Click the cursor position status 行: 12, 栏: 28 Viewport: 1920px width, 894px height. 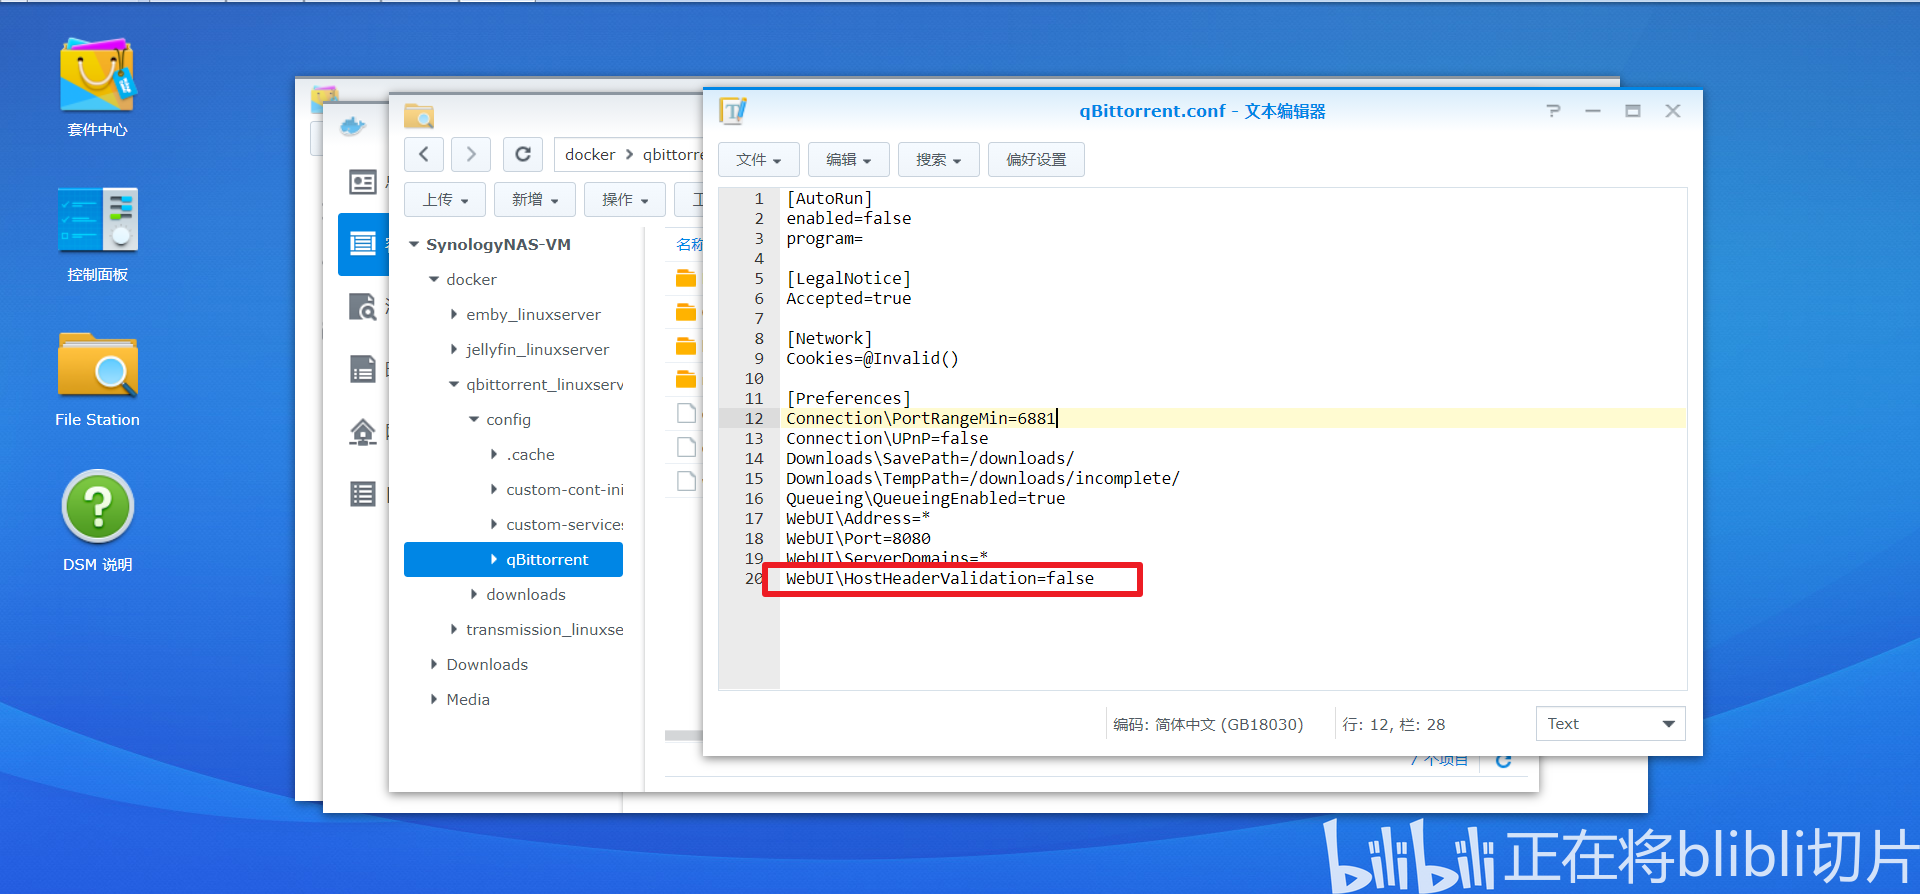pos(1393,725)
